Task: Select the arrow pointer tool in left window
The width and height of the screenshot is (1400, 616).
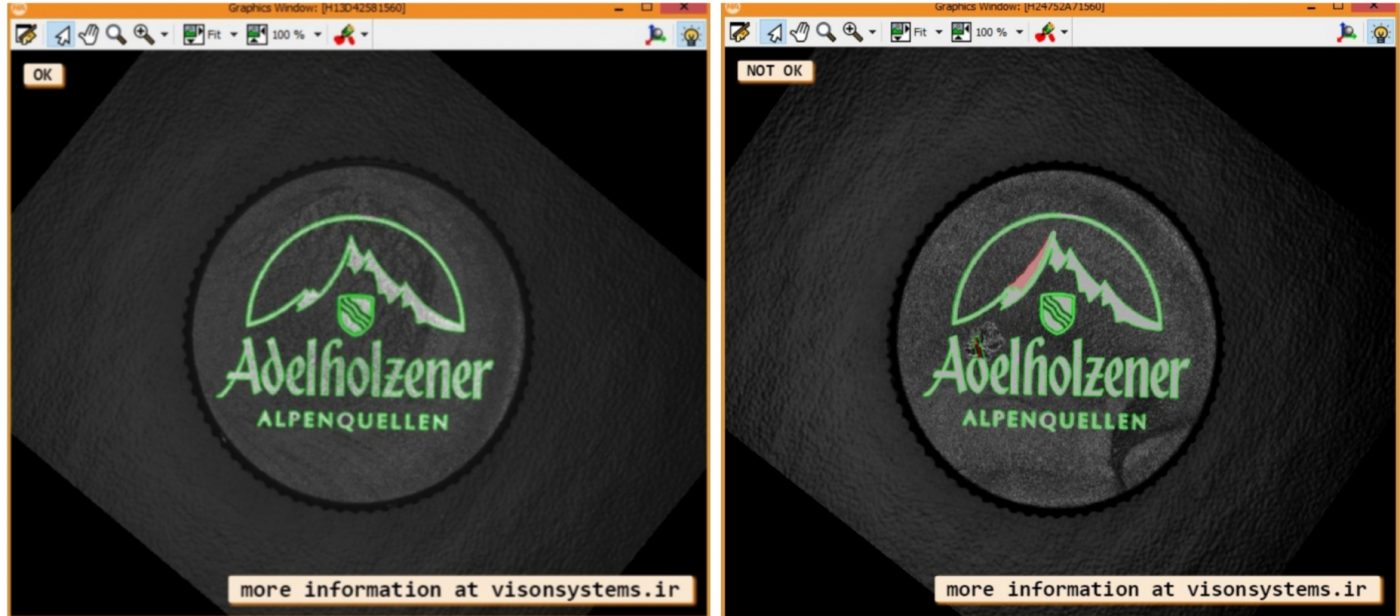Action: tap(63, 34)
